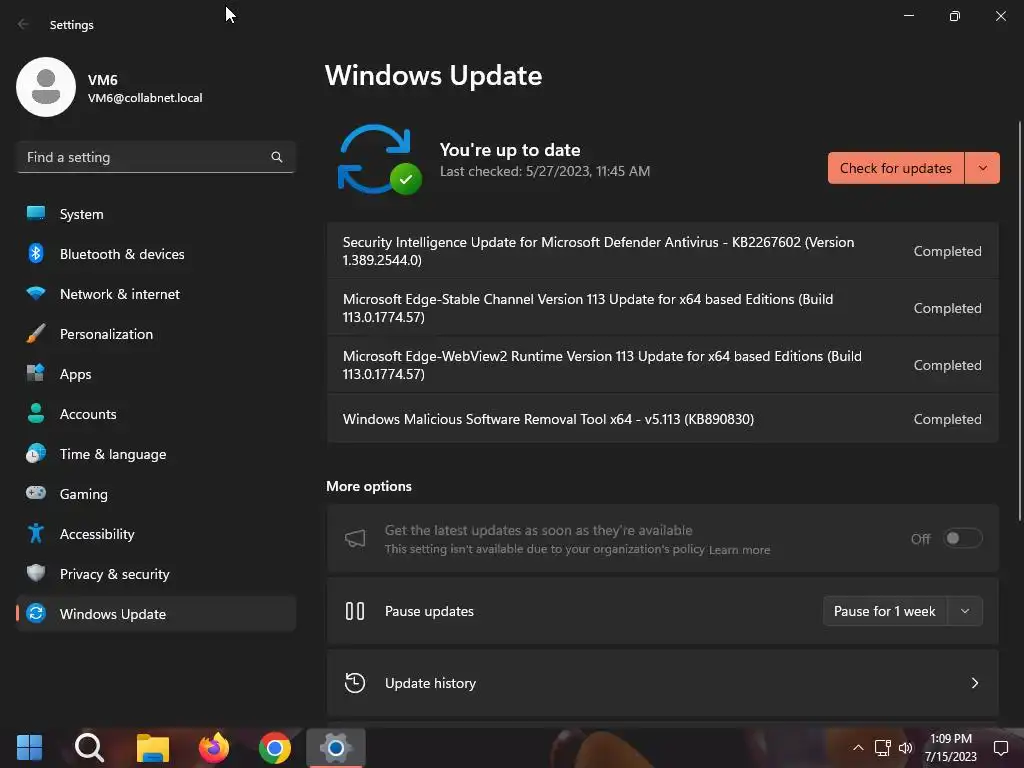The width and height of the screenshot is (1024, 768).
Task: Expand Check for updates dropdown arrow
Action: pyautogui.click(x=982, y=168)
